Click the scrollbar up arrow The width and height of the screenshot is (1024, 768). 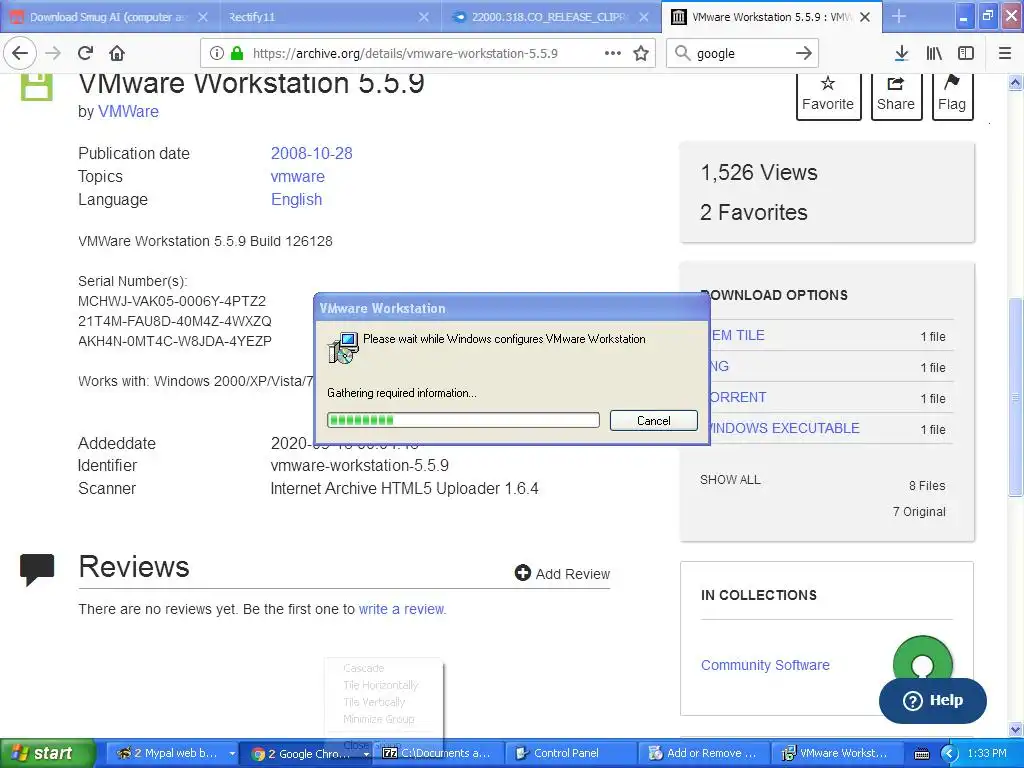coord(1016,82)
